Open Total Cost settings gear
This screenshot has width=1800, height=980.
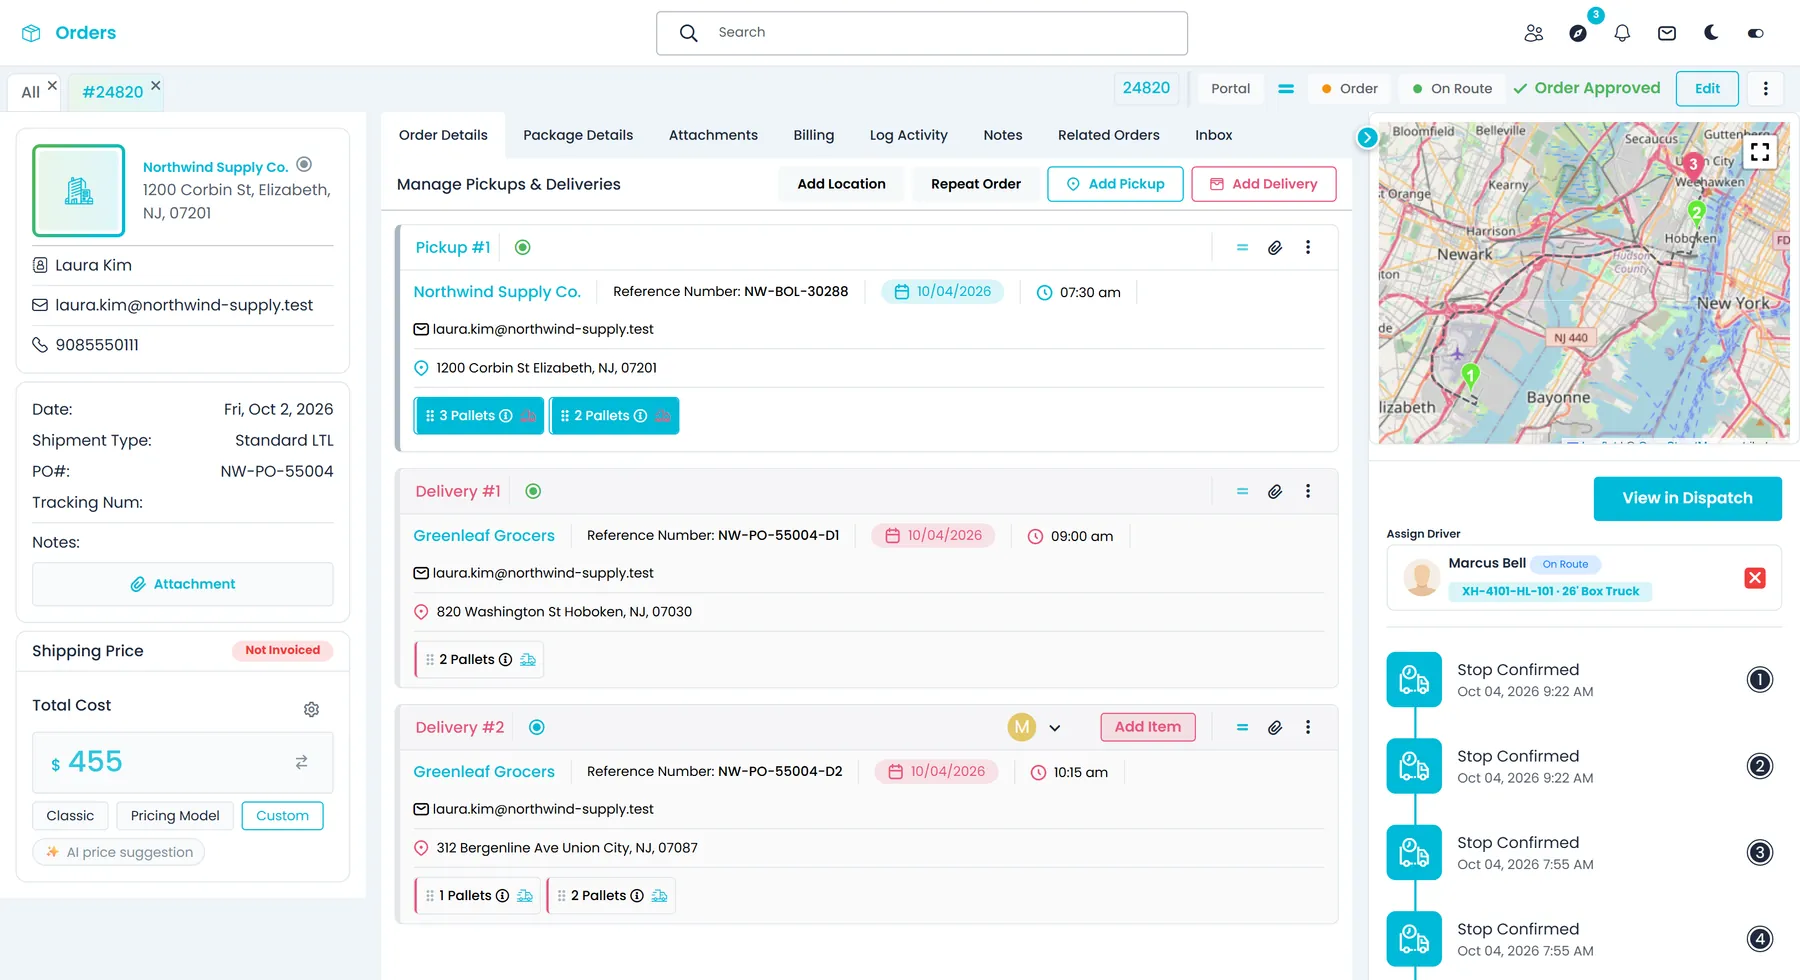(x=311, y=709)
